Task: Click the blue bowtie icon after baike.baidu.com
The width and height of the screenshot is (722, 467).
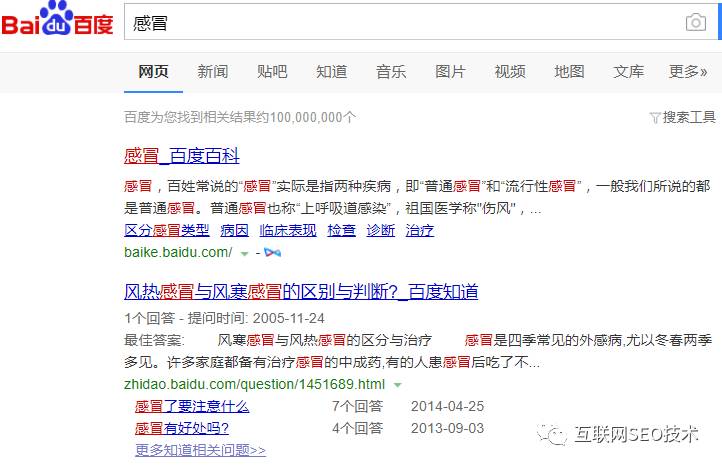Action: [x=273, y=252]
